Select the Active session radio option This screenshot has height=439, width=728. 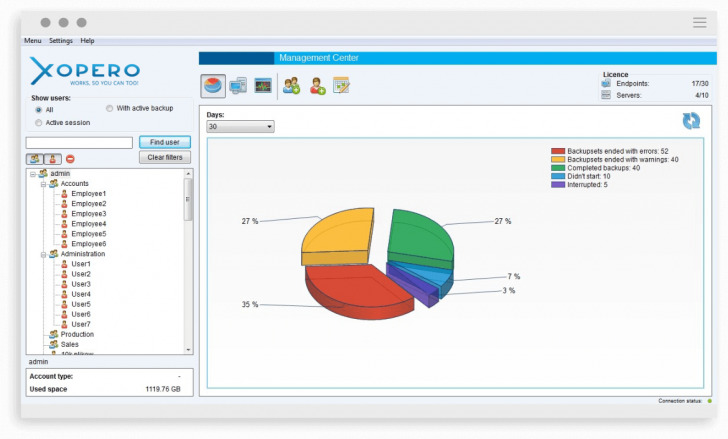click(38, 123)
